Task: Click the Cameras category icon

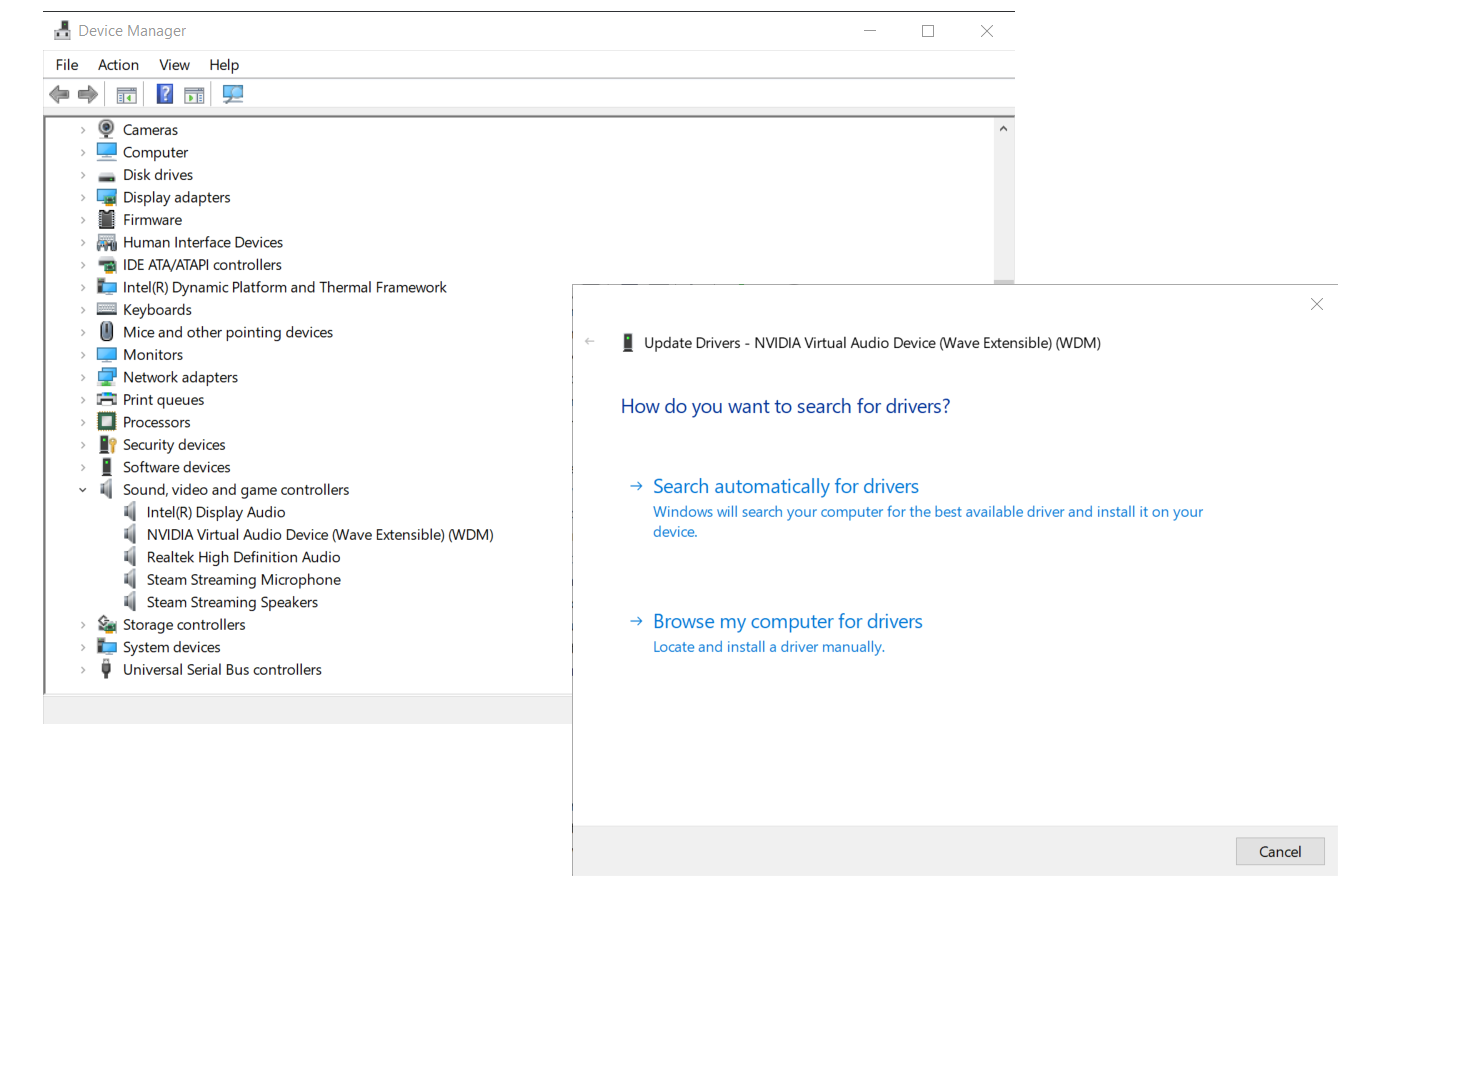Action: pyautogui.click(x=106, y=129)
